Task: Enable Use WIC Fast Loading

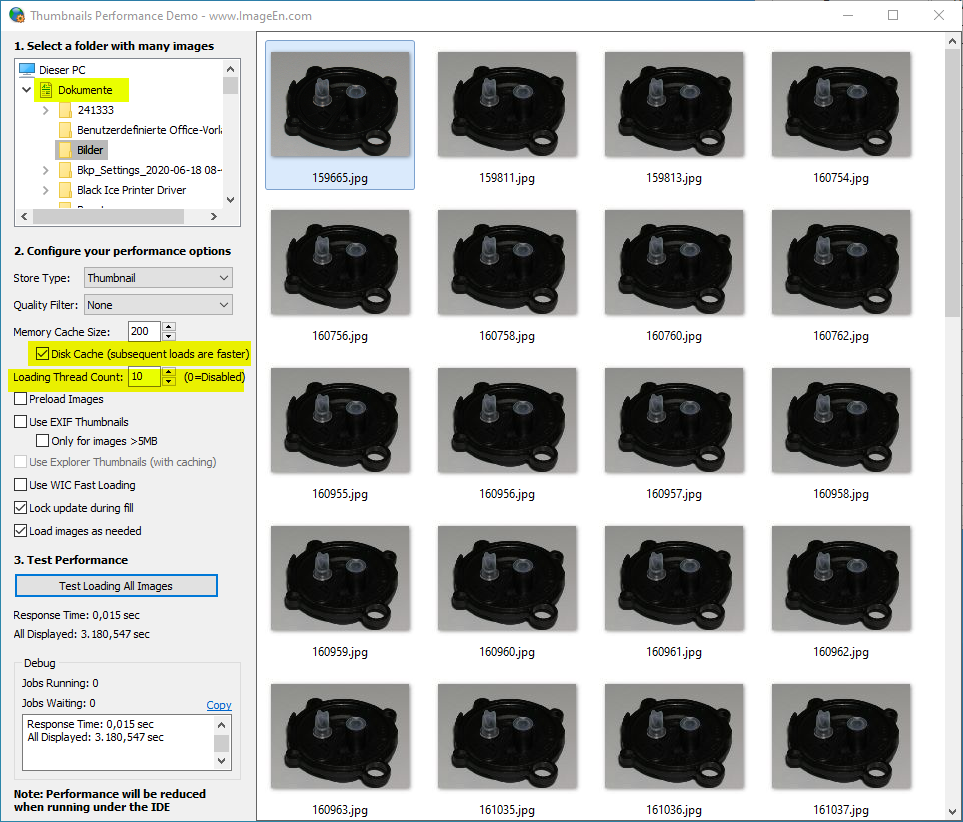Action: pos(20,485)
